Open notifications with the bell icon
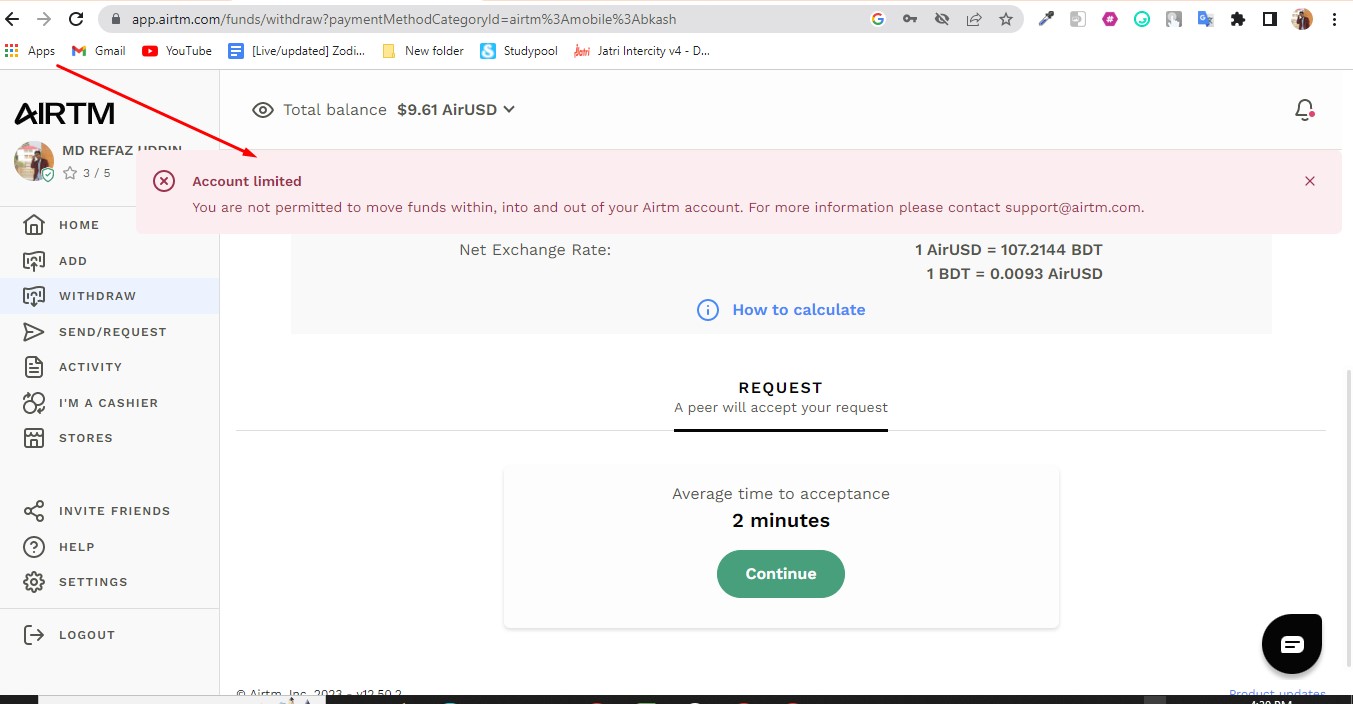The height and width of the screenshot is (704, 1353). coord(1304,110)
